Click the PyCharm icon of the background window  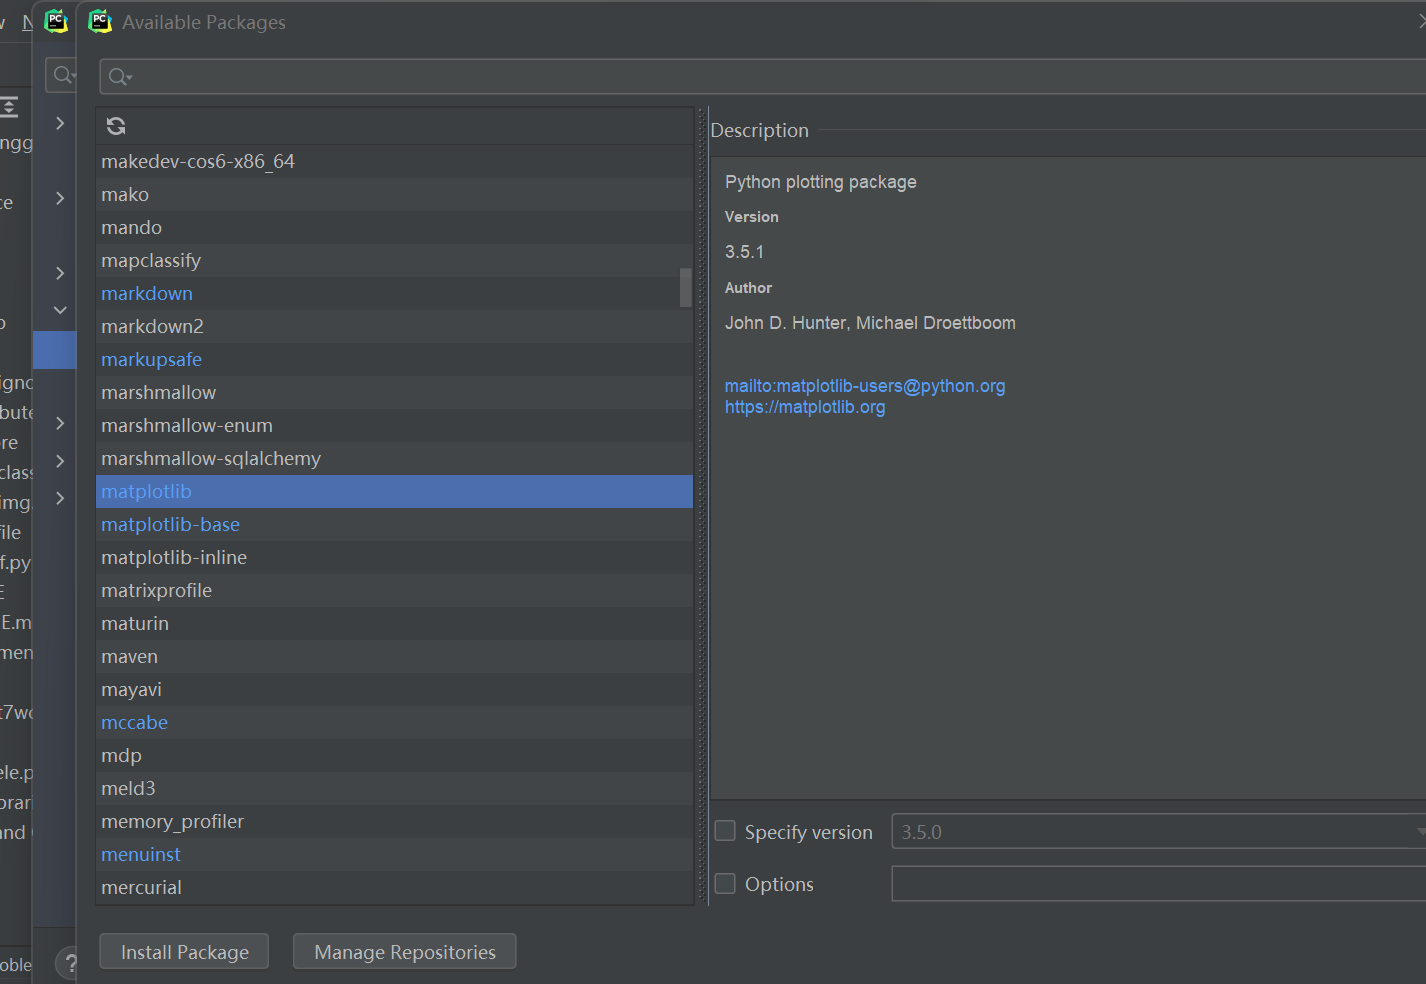click(x=56, y=21)
